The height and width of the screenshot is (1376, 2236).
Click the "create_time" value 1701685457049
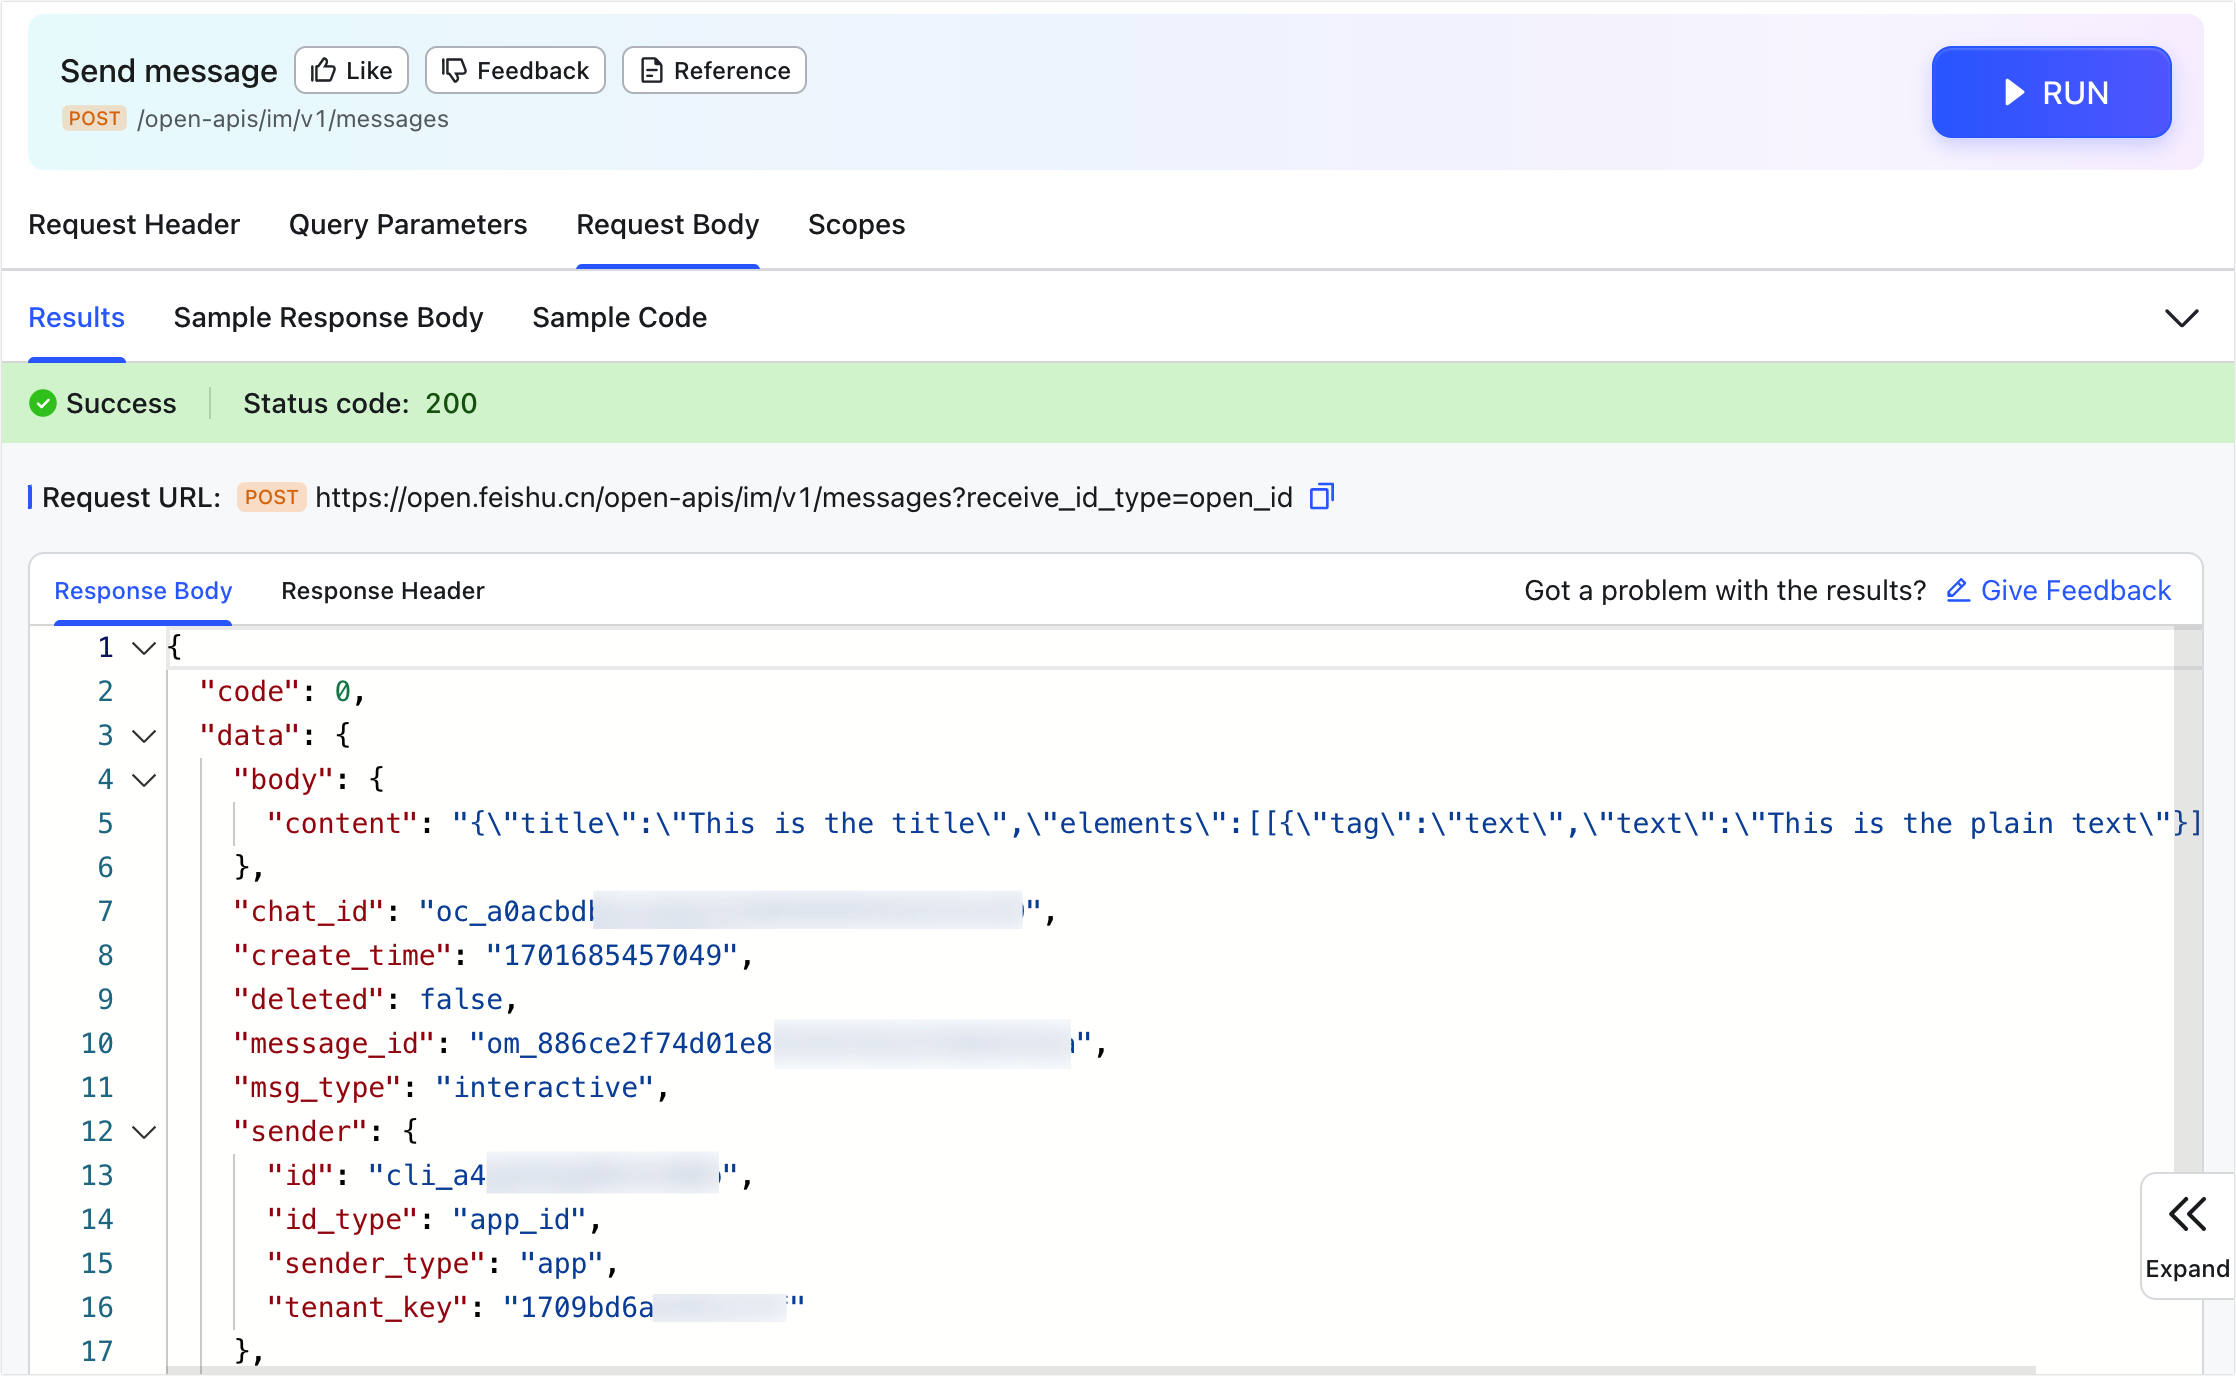[612, 955]
